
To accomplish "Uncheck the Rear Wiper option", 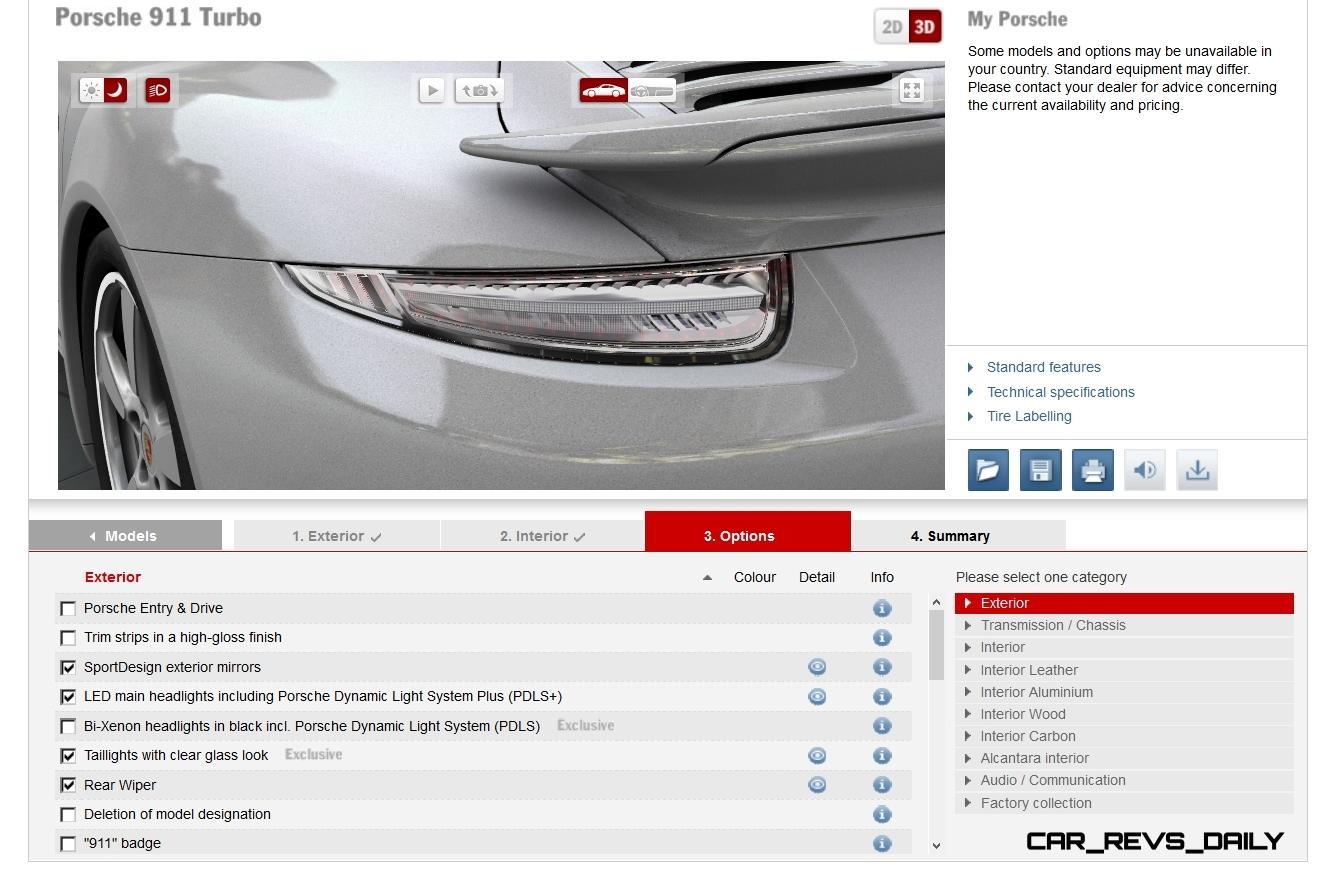I will pos(68,785).
